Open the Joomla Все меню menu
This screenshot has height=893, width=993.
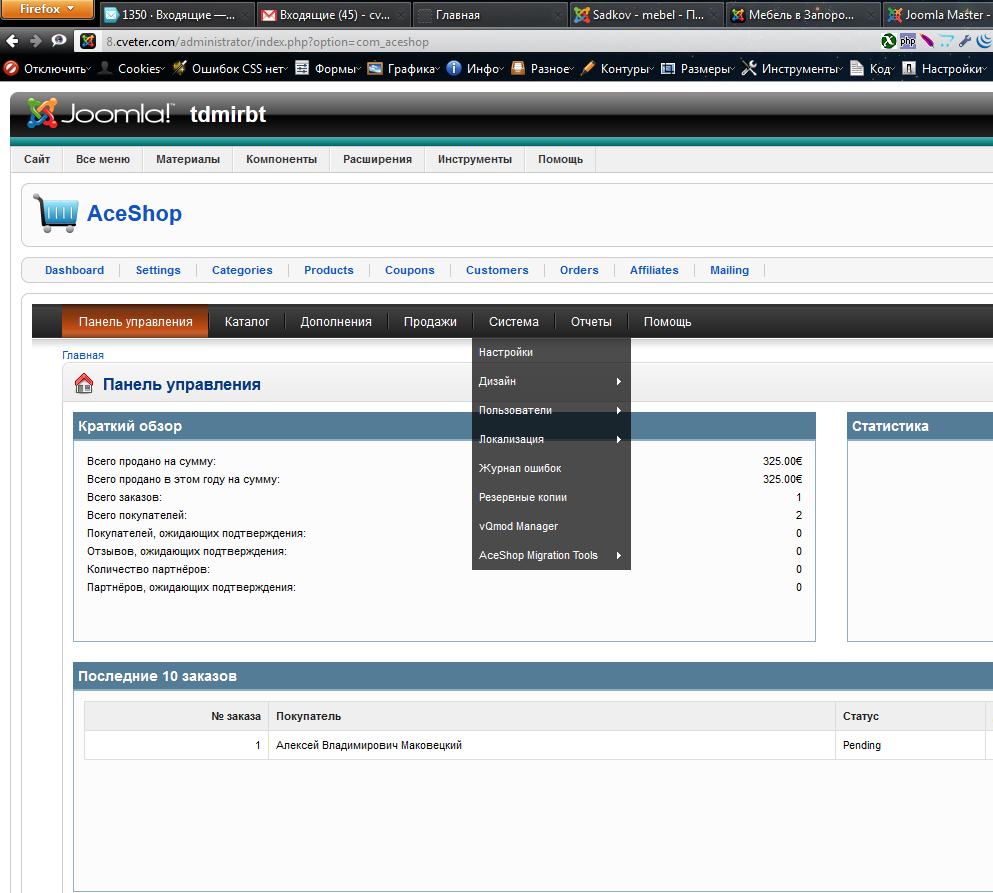[103, 160]
